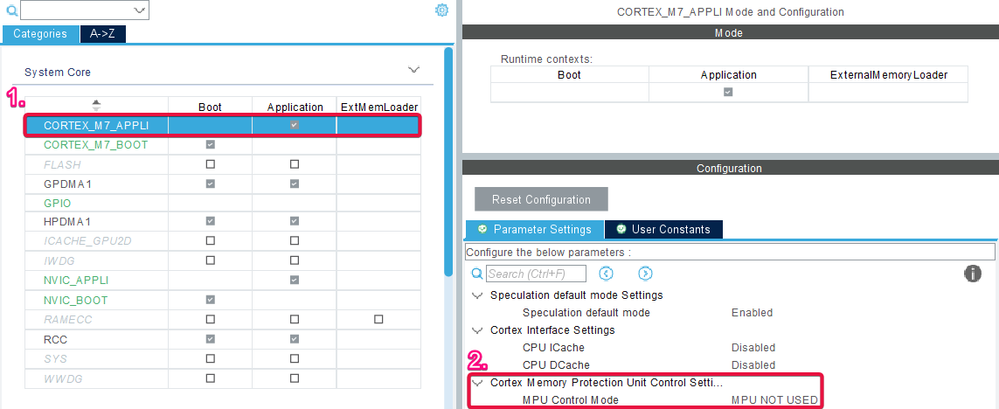Image resolution: width=999 pixels, height=409 pixels.
Task: Toggle the WWDG Boot checkbox
Action: click(x=210, y=378)
